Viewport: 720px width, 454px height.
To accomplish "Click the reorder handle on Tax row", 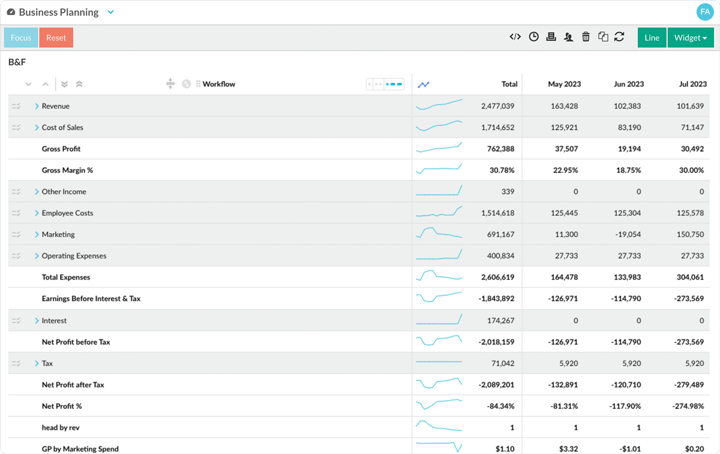I will 16,363.
